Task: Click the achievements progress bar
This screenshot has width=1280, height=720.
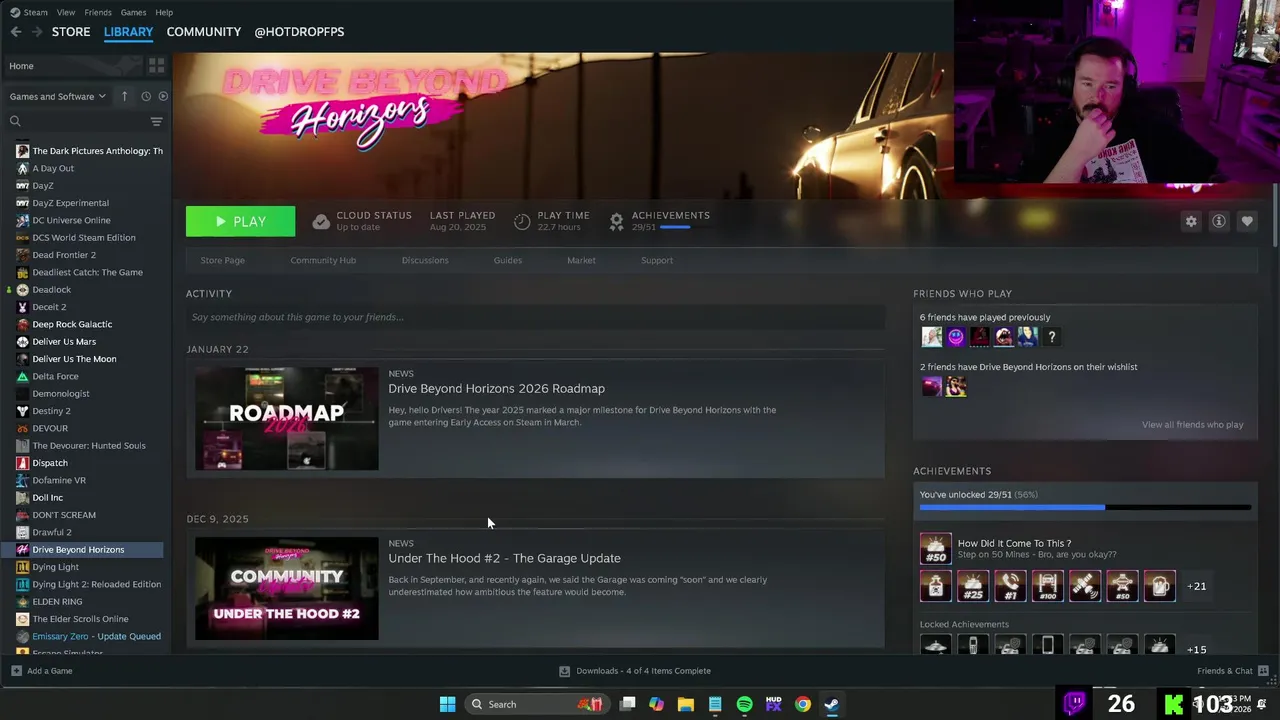Action: 1085,508
